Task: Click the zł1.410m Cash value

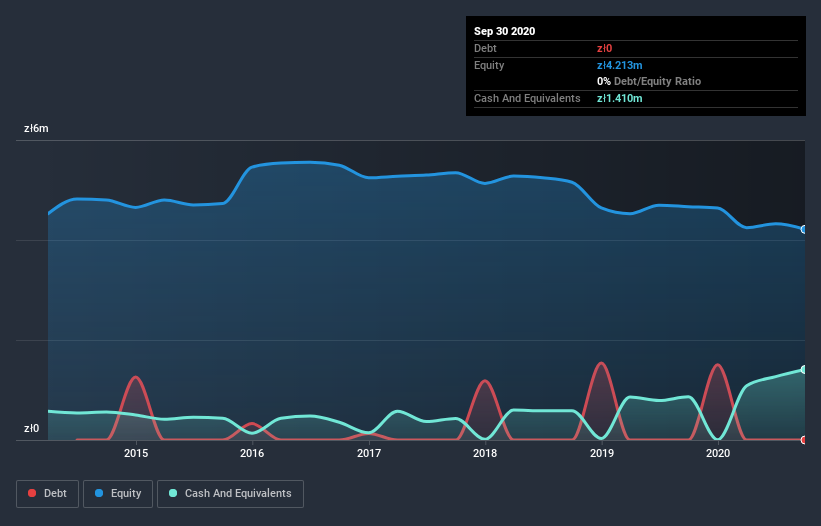Action: pos(619,98)
